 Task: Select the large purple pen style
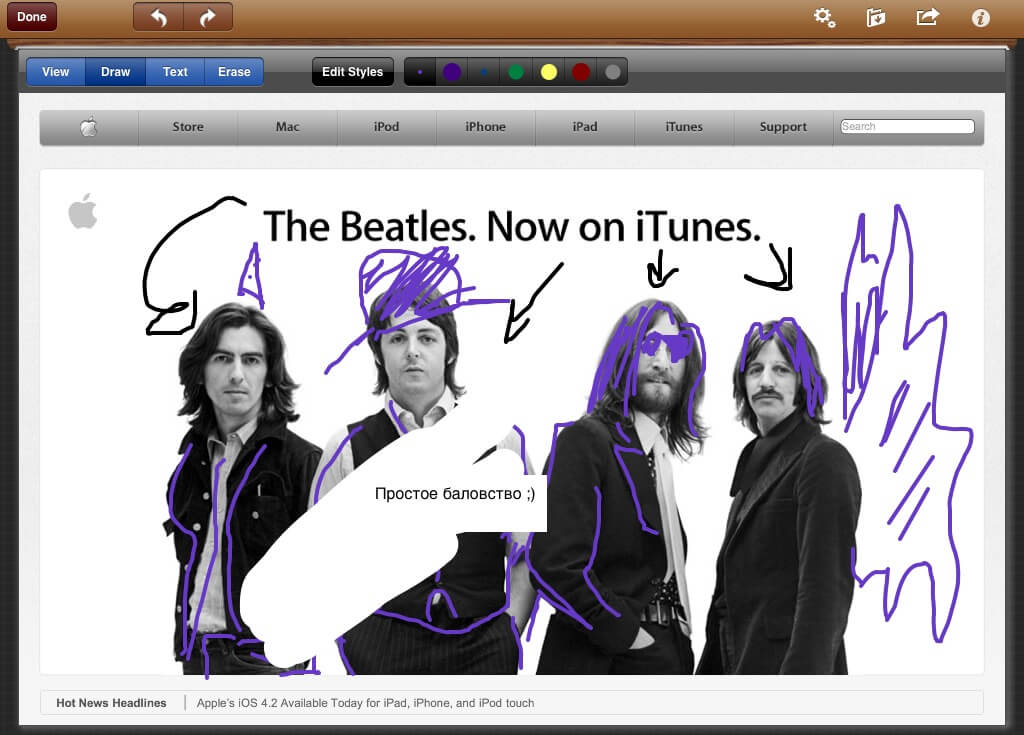point(452,72)
